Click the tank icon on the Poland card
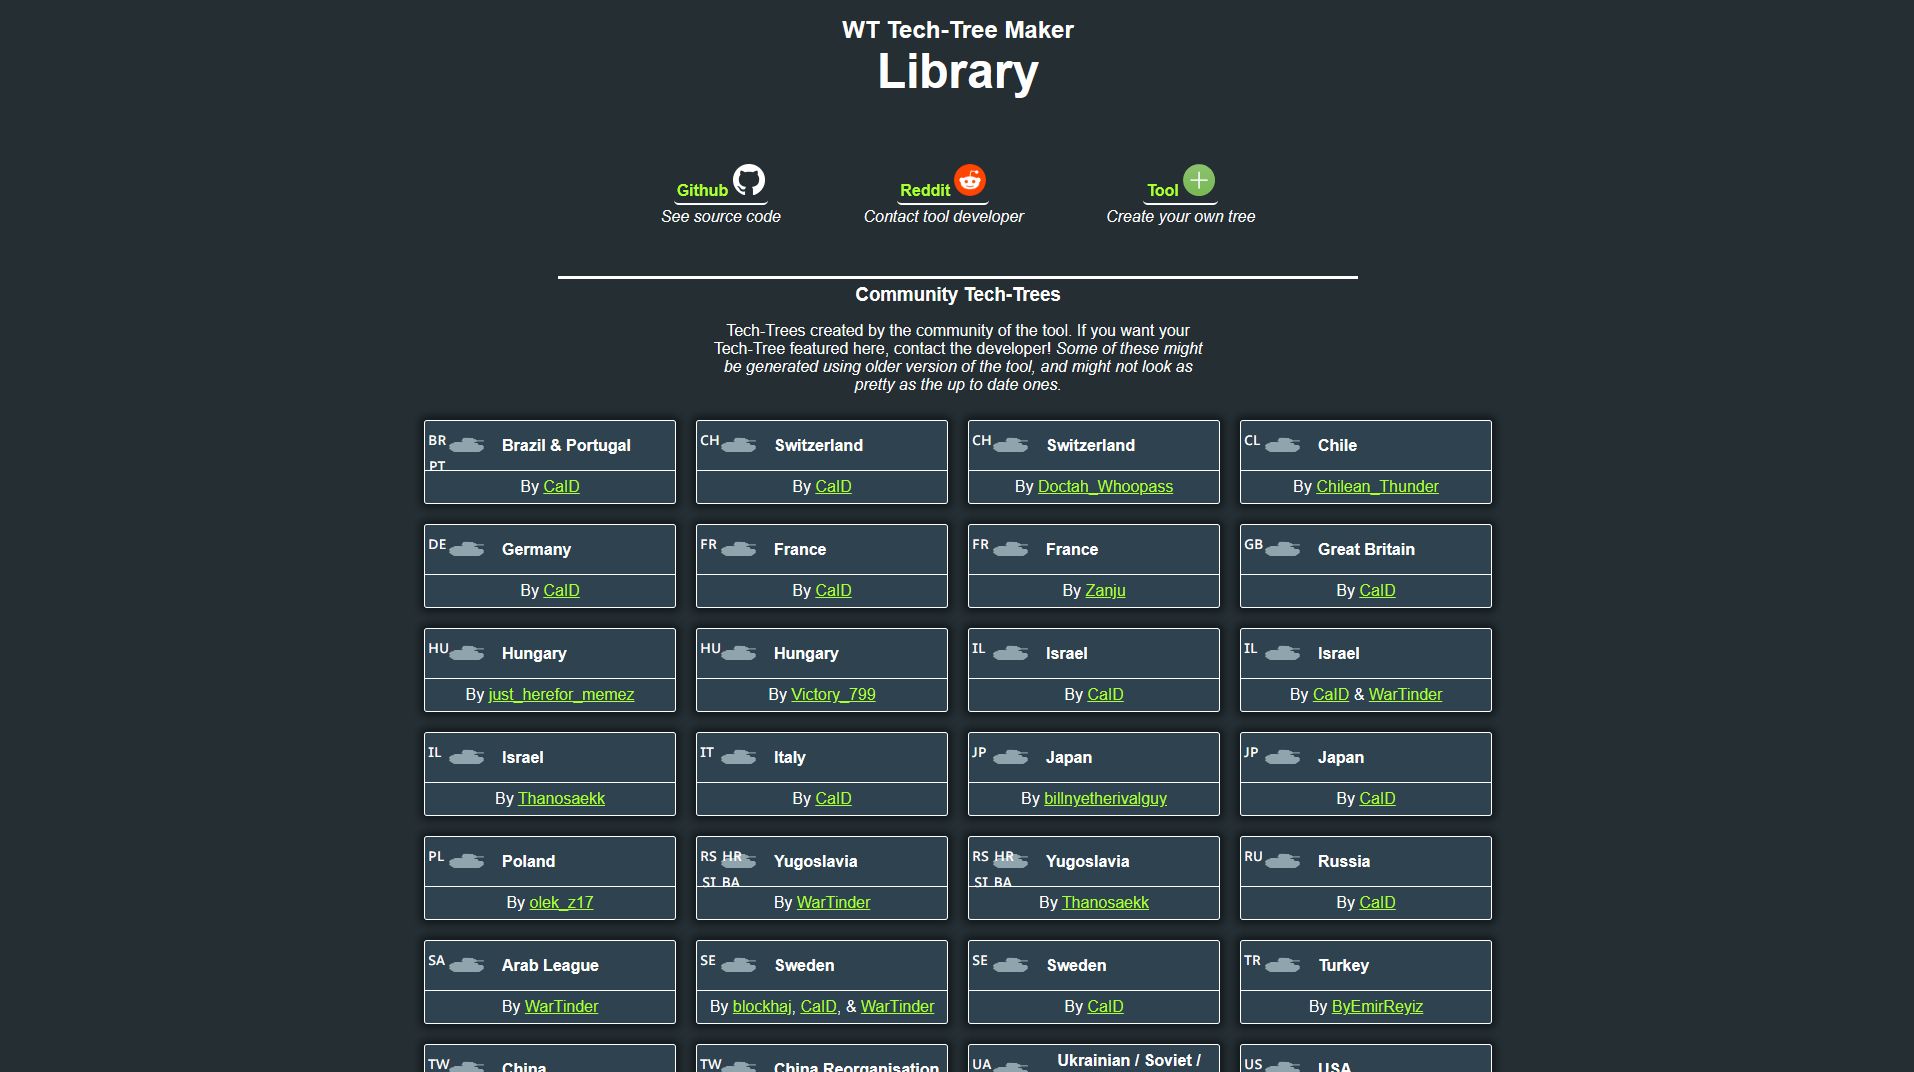 pos(467,861)
